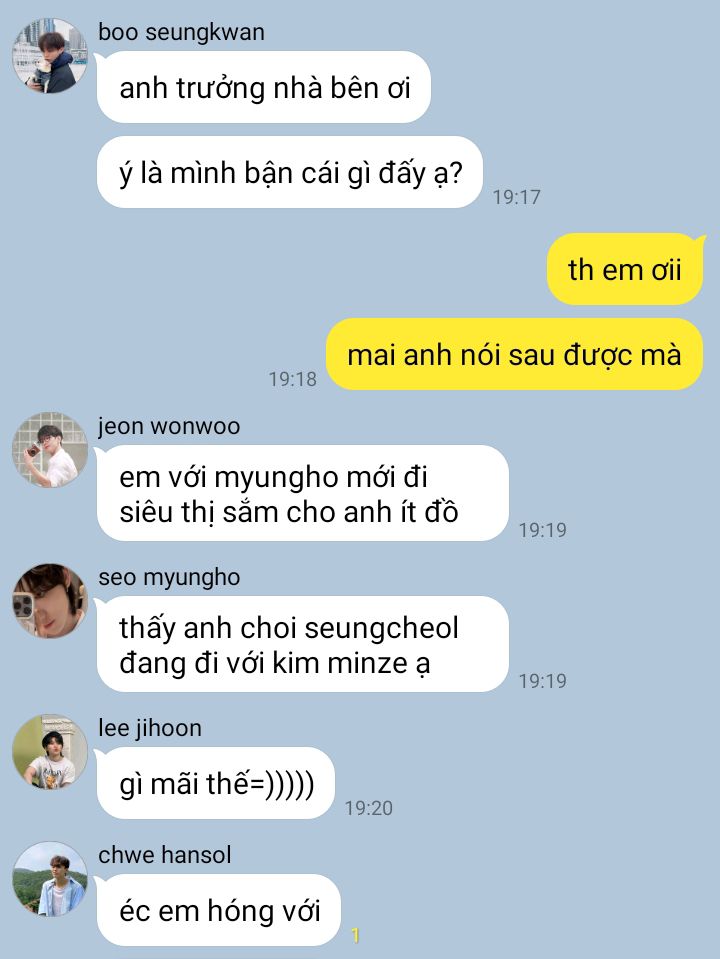This screenshot has width=720, height=959.
Task: Tap the seo myungho sender name
Action: [x=169, y=577]
